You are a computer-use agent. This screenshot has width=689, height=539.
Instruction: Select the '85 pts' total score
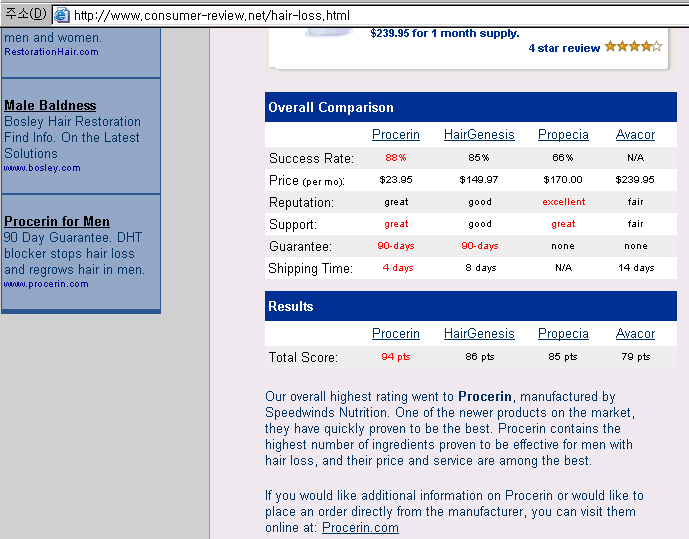563,357
